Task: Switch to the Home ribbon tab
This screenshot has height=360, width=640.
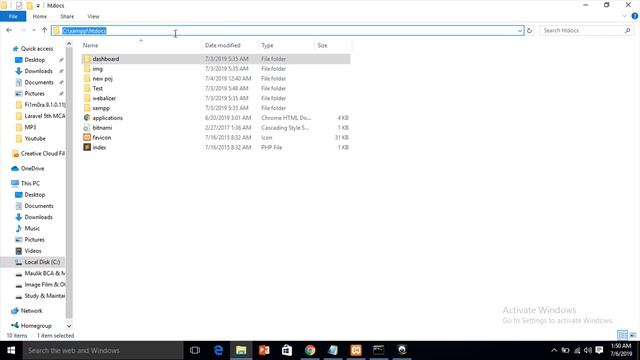Action: click(x=40, y=16)
